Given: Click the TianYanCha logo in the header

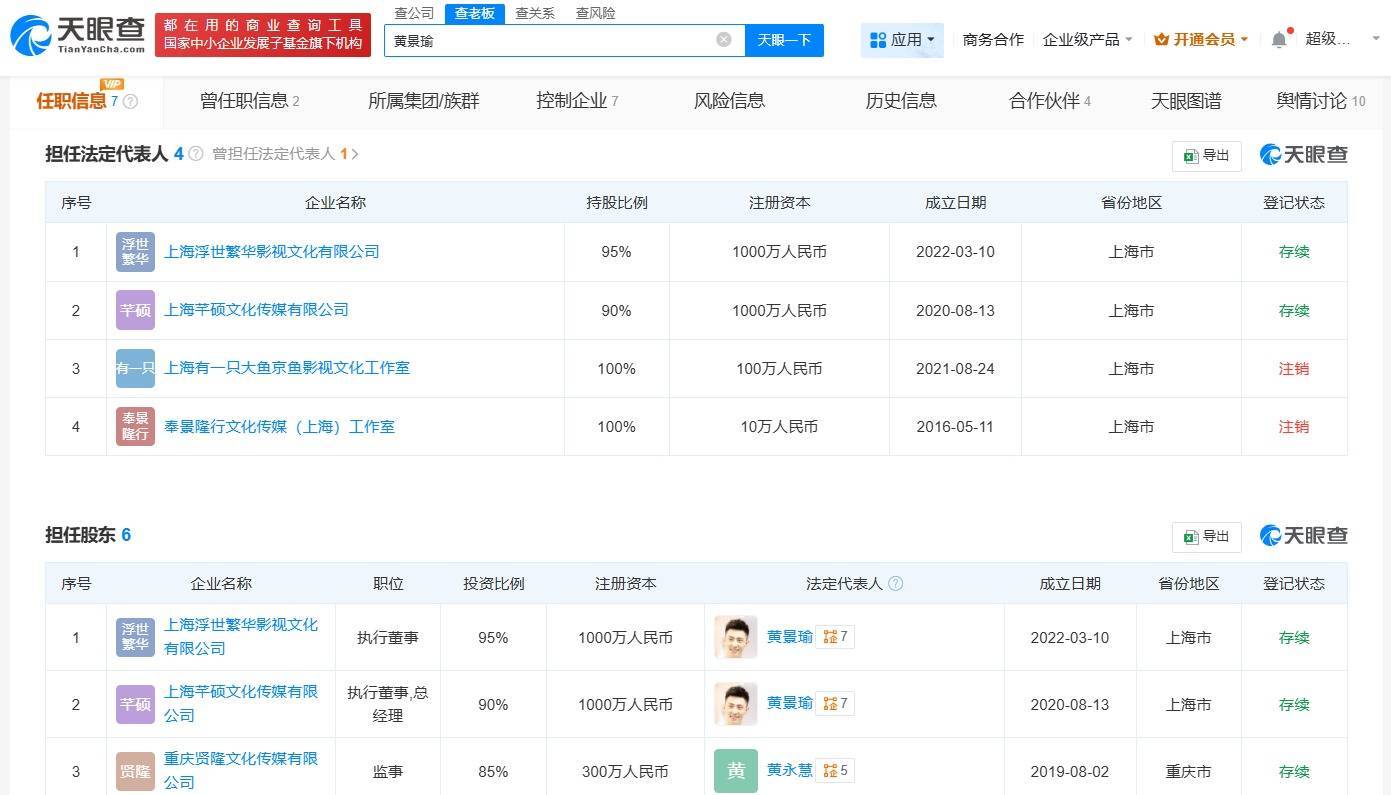Looking at the screenshot, I should (77, 36).
